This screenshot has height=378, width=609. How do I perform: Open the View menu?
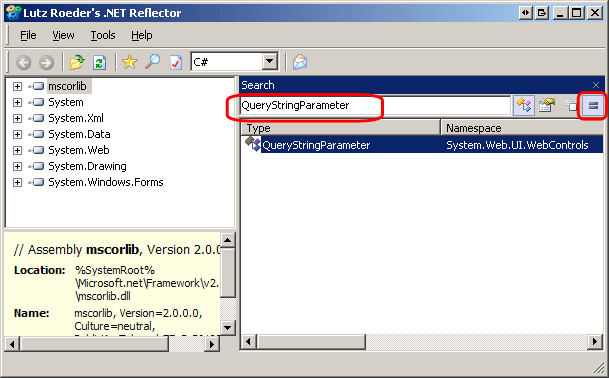(x=63, y=35)
